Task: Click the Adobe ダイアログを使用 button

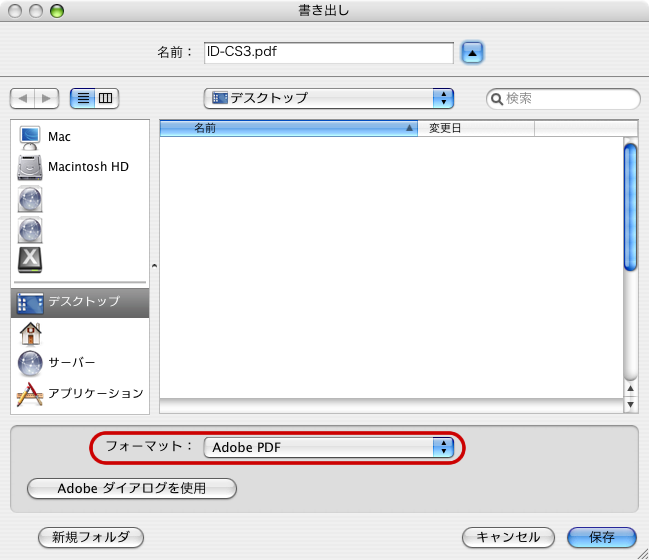Action: (132, 488)
